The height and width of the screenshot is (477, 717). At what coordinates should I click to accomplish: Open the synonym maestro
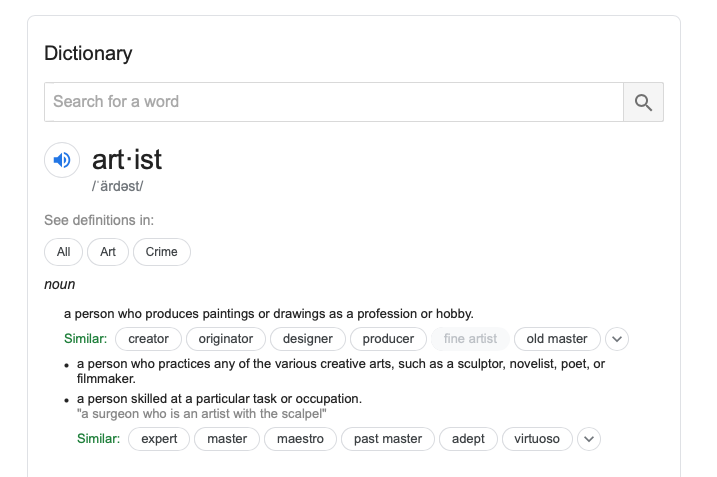click(x=300, y=439)
